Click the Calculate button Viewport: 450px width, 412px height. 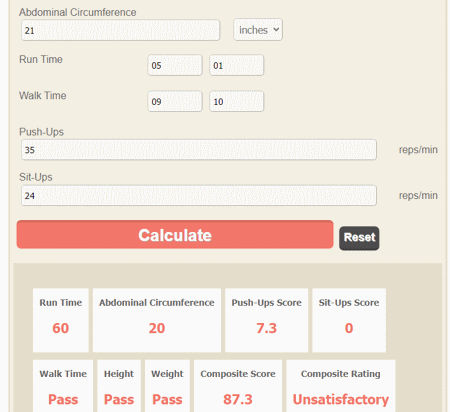[175, 235]
